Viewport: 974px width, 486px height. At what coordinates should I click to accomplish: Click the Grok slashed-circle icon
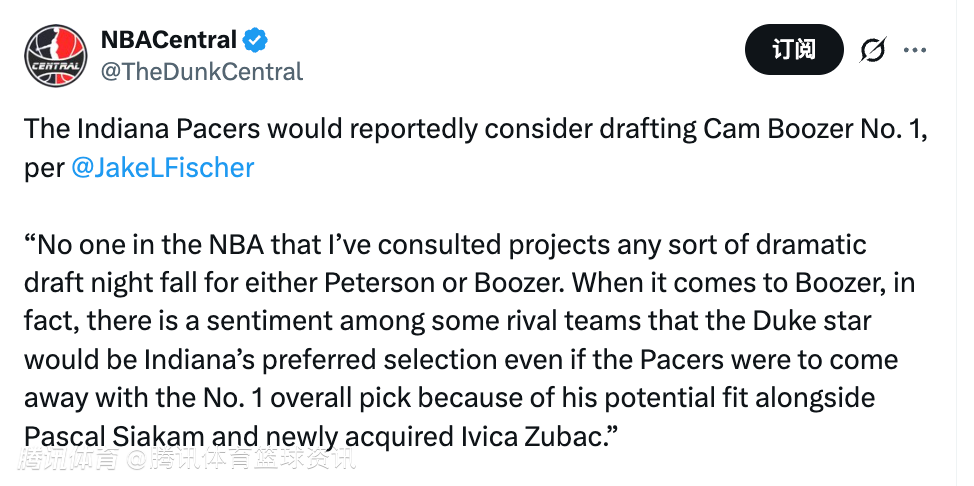tap(872, 49)
